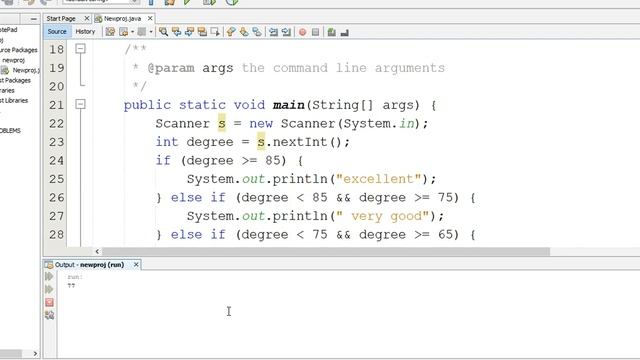Close the Newproj.java tab
The image size is (640, 360).
[150, 18]
